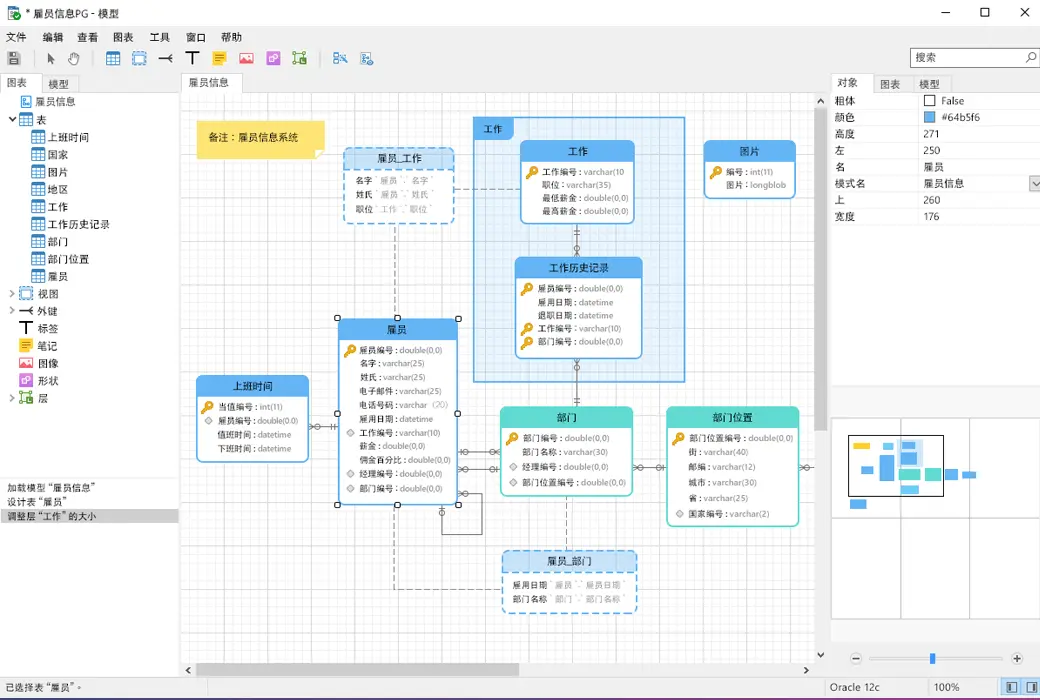Open the 帮助 menu
The width and height of the screenshot is (1040, 700).
point(231,37)
